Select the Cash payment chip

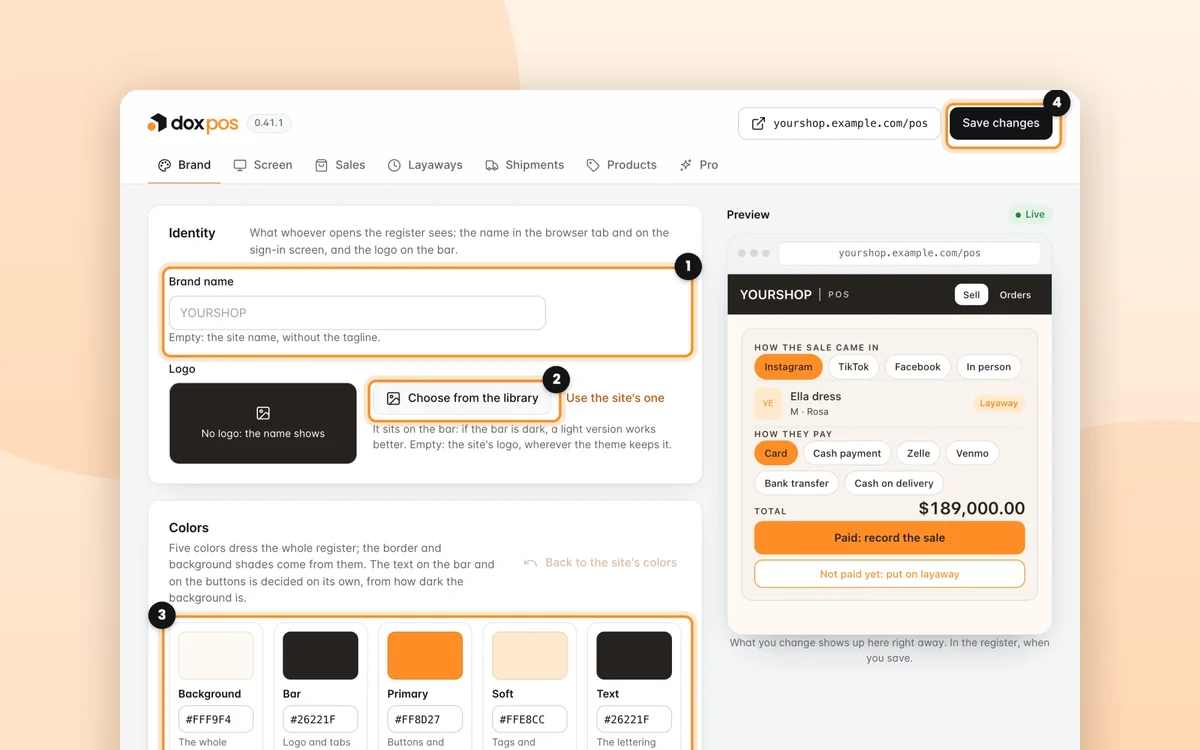847,453
